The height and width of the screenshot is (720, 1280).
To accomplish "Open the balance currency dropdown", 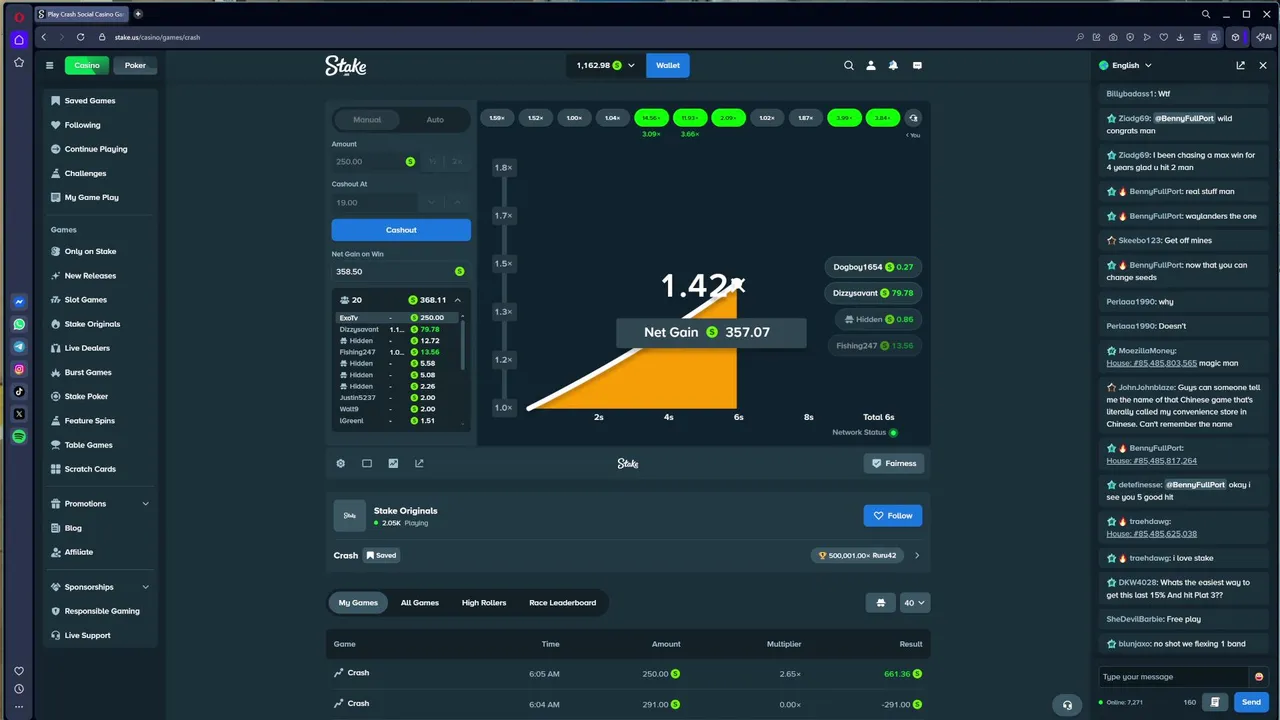I will pyautogui.click(x=605, y=65).
